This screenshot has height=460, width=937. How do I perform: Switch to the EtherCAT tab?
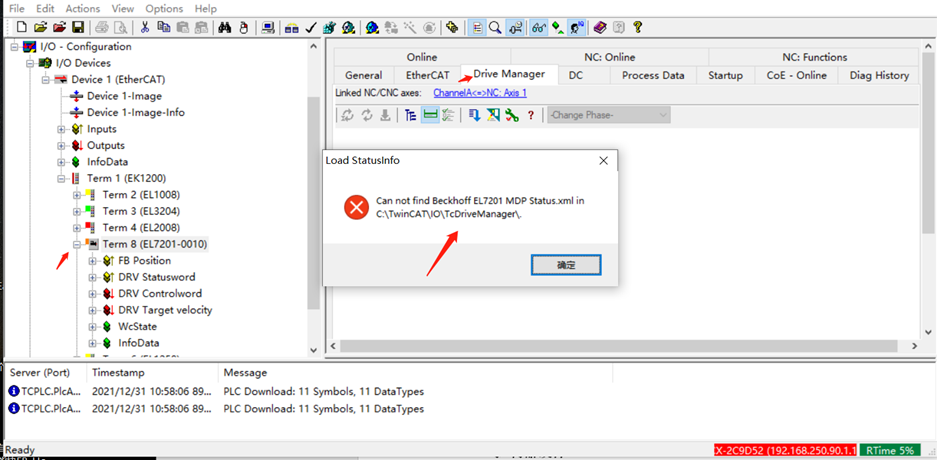(x=427, y=75)
